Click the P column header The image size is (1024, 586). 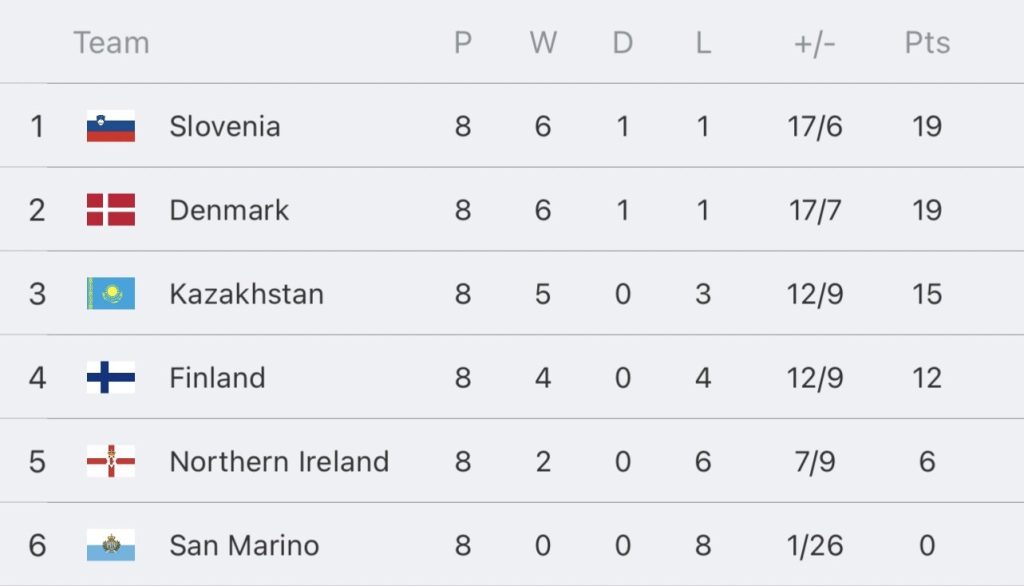tap(462, 43)
